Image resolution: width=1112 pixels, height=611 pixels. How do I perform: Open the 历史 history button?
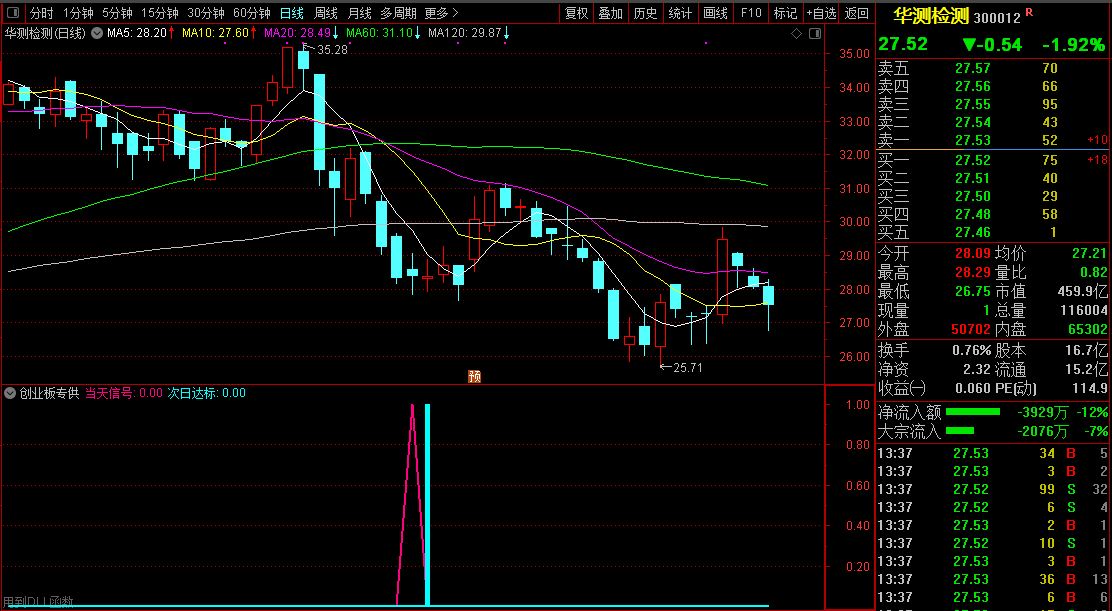coord(645,13)
